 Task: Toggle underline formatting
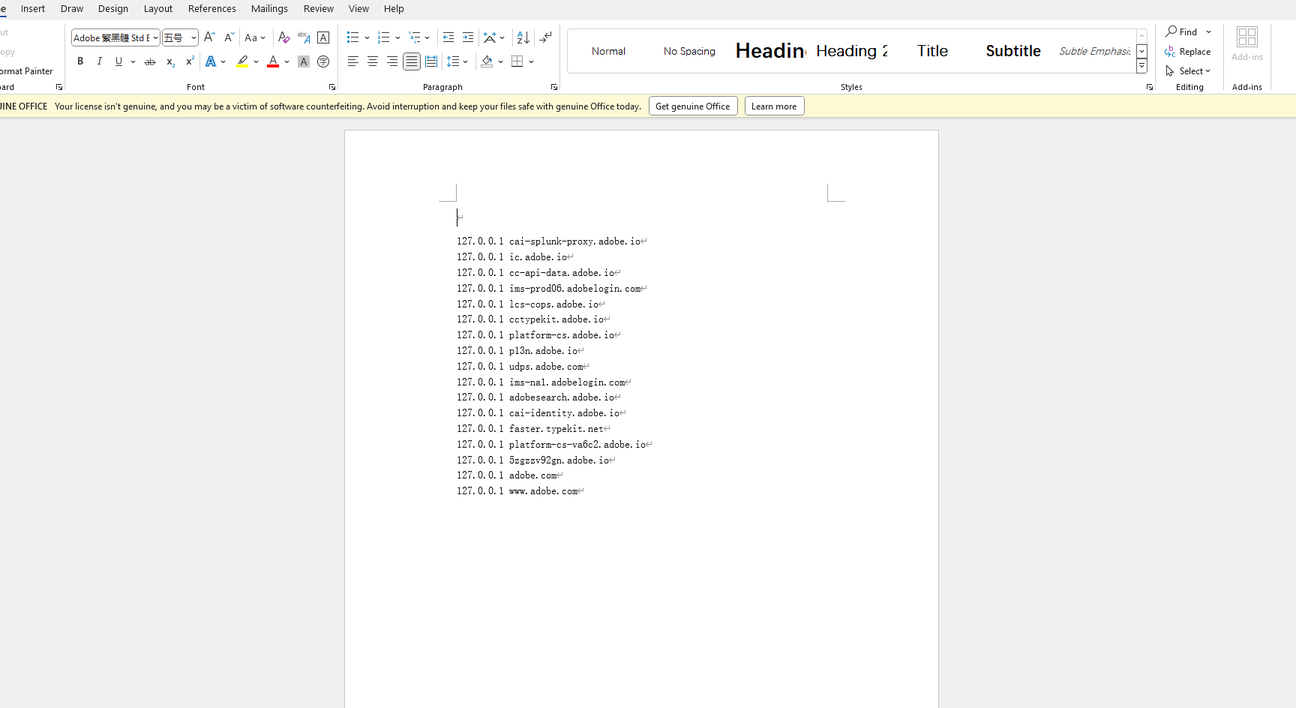click(x=118, y=62)
